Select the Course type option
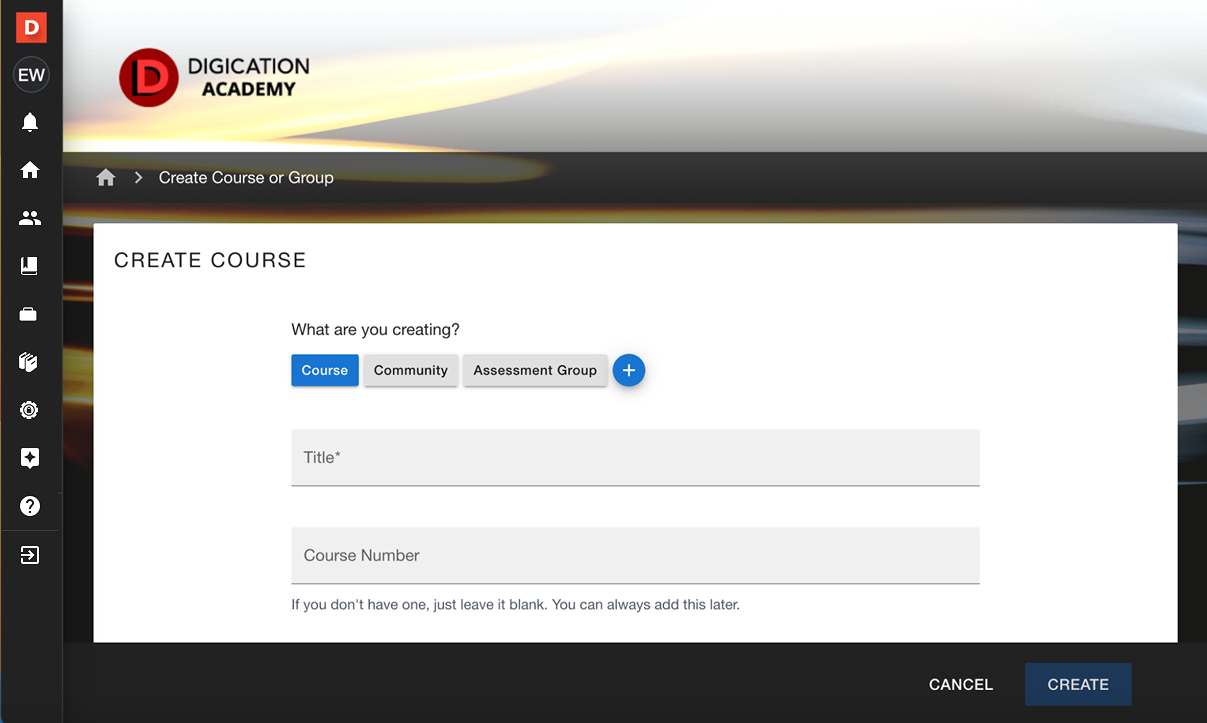 (325, 370)
